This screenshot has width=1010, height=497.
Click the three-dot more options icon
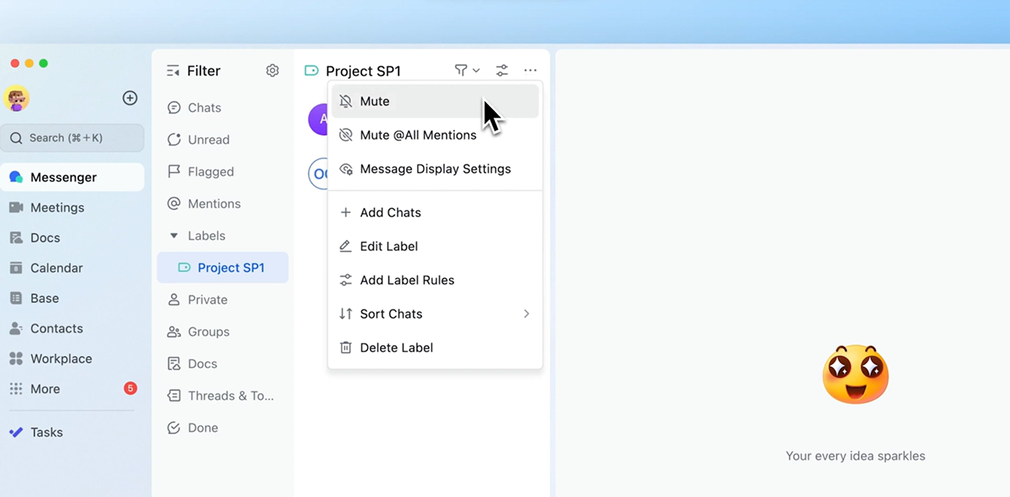pyautogui.click(x=530, y=70)
